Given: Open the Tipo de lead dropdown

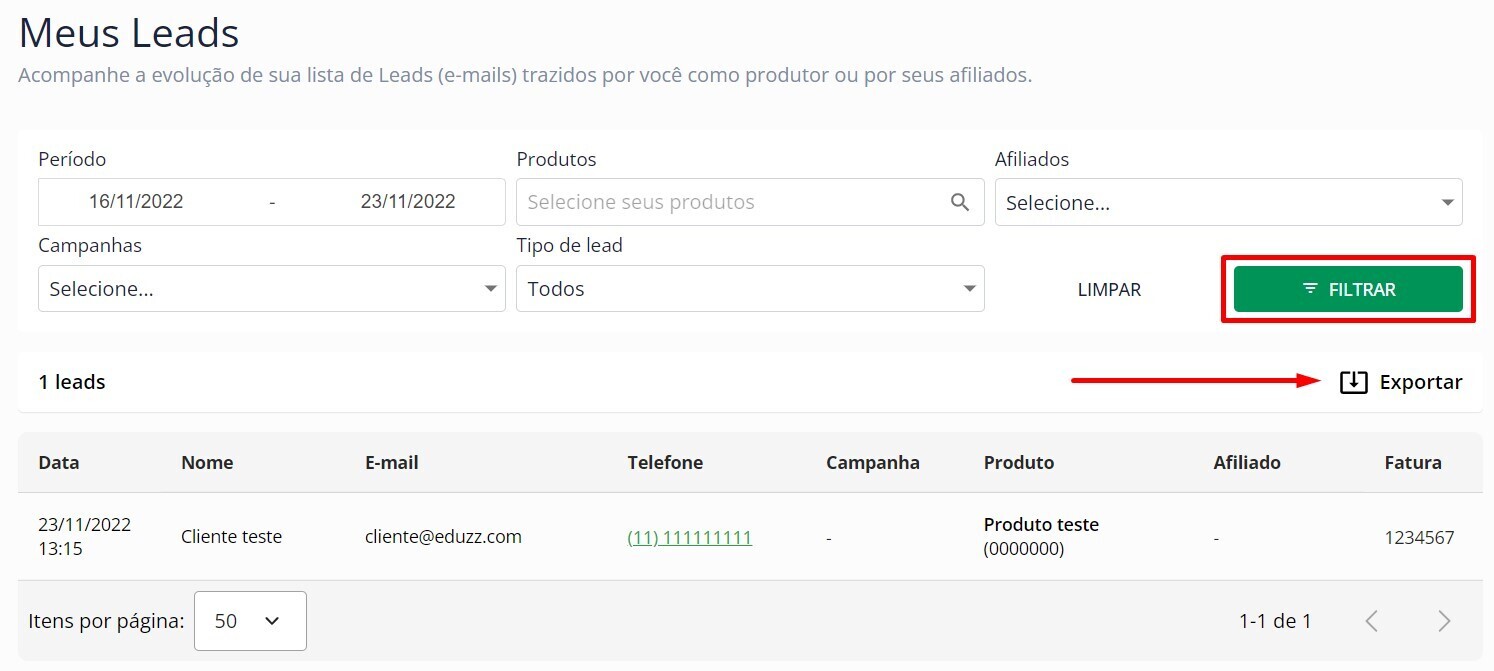Looking at the screenshot, I should coord(750,289).
